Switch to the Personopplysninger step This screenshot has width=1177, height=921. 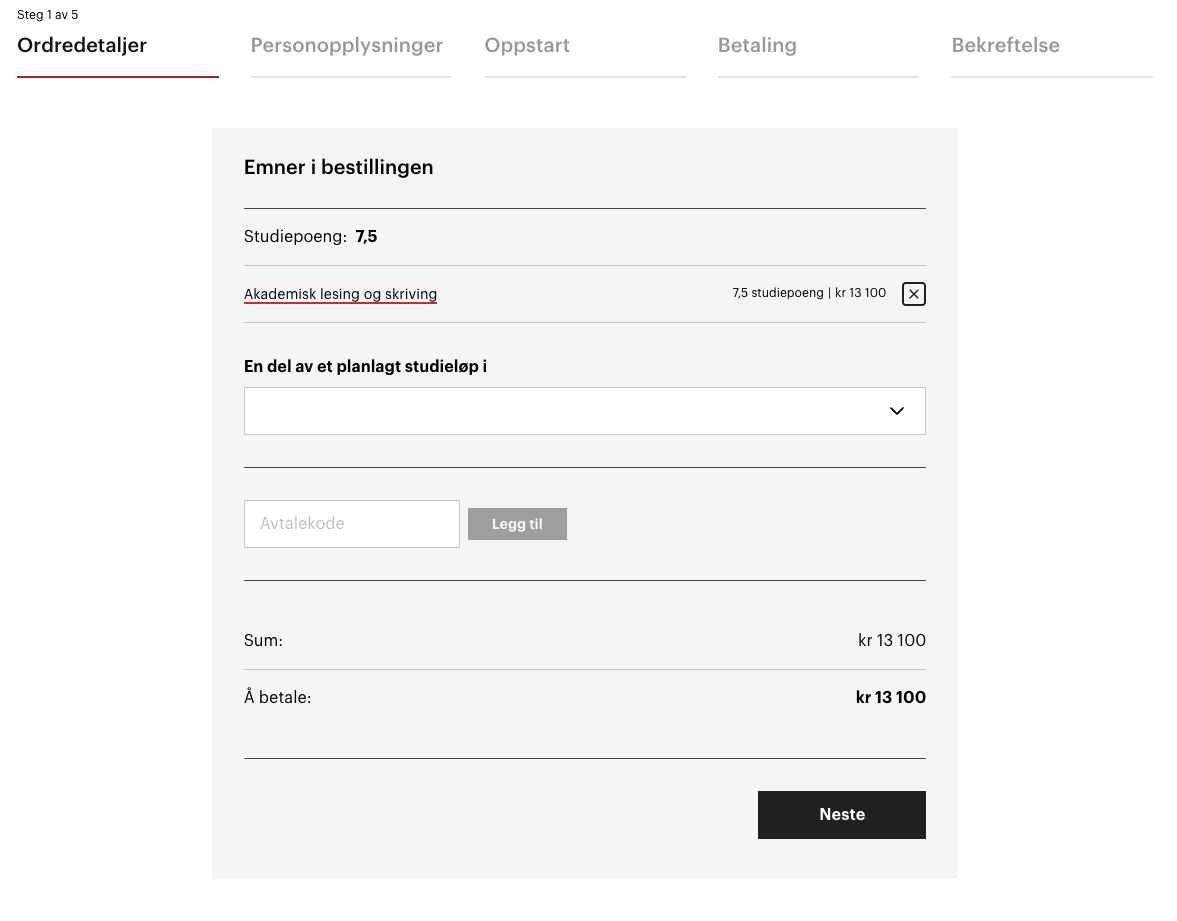346,46
